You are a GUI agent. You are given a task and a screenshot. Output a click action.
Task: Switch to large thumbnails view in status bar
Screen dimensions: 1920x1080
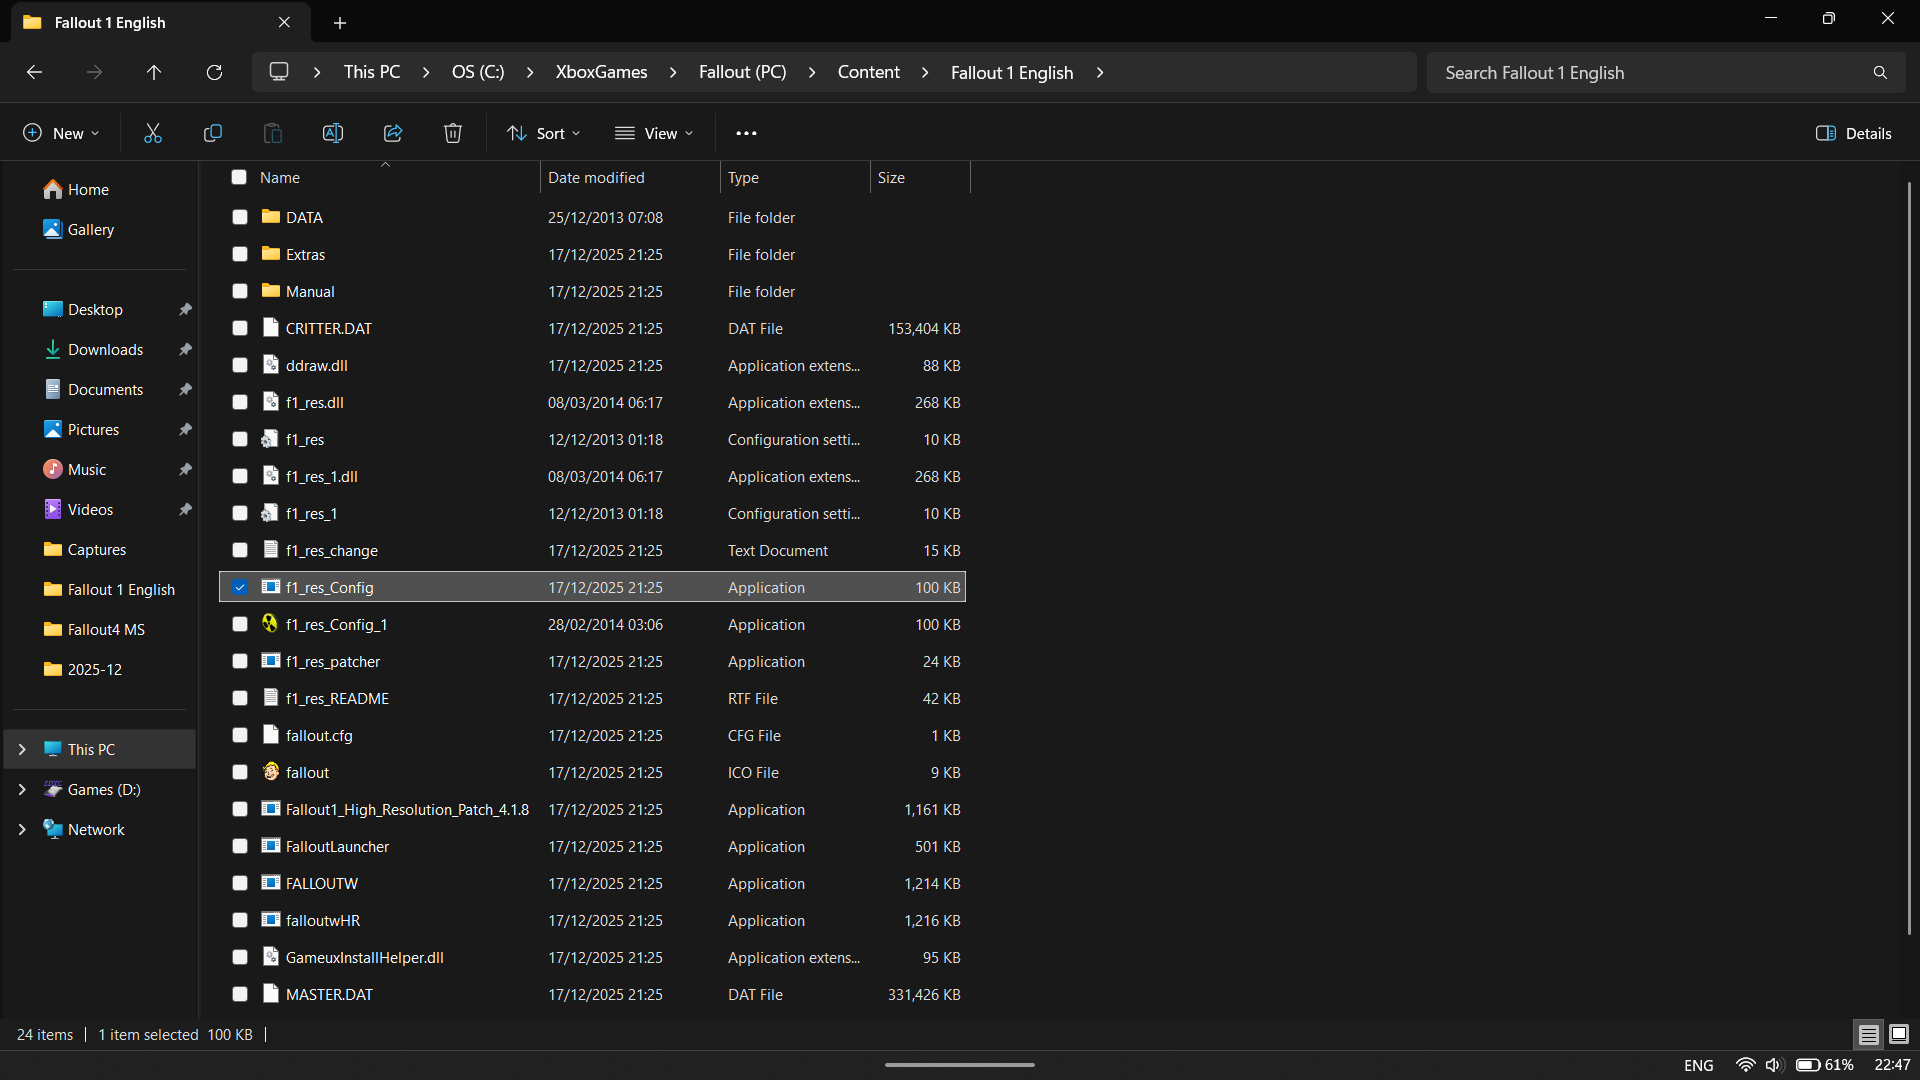click(x=1897, y=1034)
